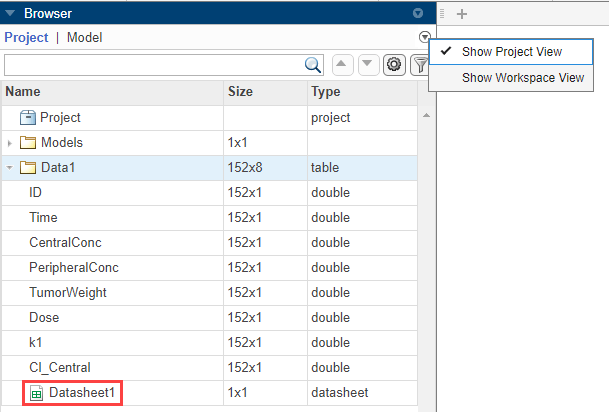Click the scrollbar up arrow
The width and height of the screenshot is (609, 412).
(x=426, y=115)
